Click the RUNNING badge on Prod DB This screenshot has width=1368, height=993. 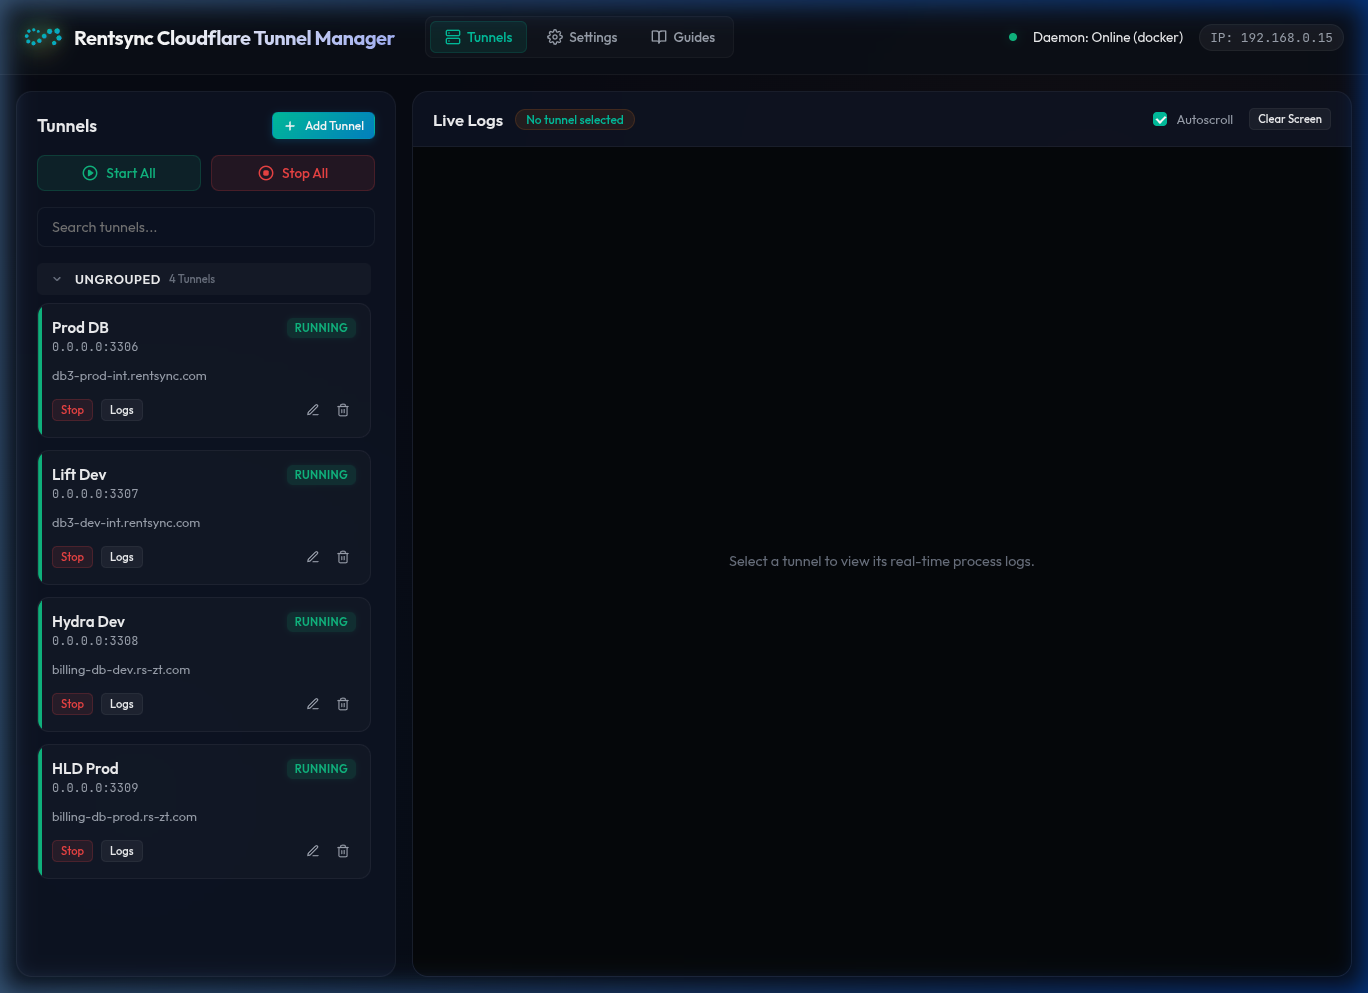321,328
